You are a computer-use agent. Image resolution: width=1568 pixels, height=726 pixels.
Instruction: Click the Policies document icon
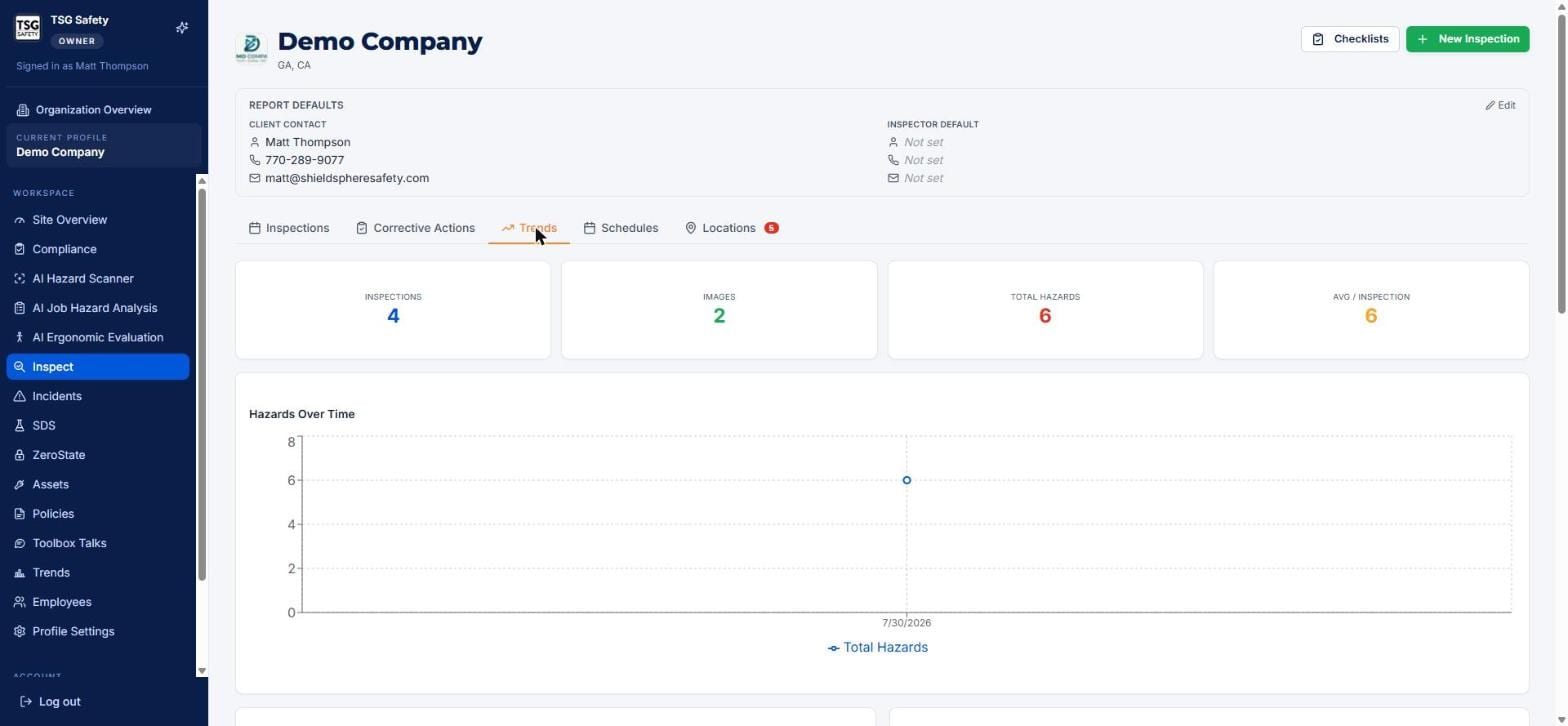tap(19, 514)
